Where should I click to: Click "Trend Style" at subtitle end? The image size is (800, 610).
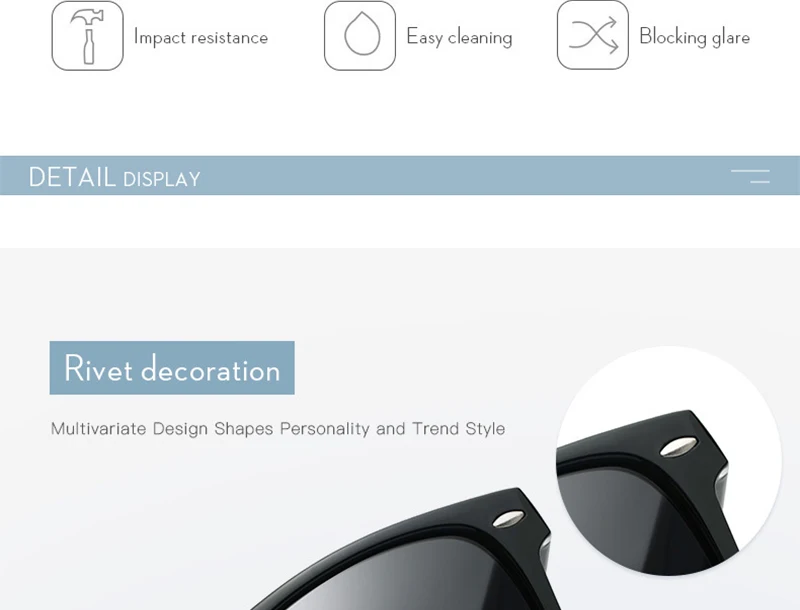(x=459, y=428)
